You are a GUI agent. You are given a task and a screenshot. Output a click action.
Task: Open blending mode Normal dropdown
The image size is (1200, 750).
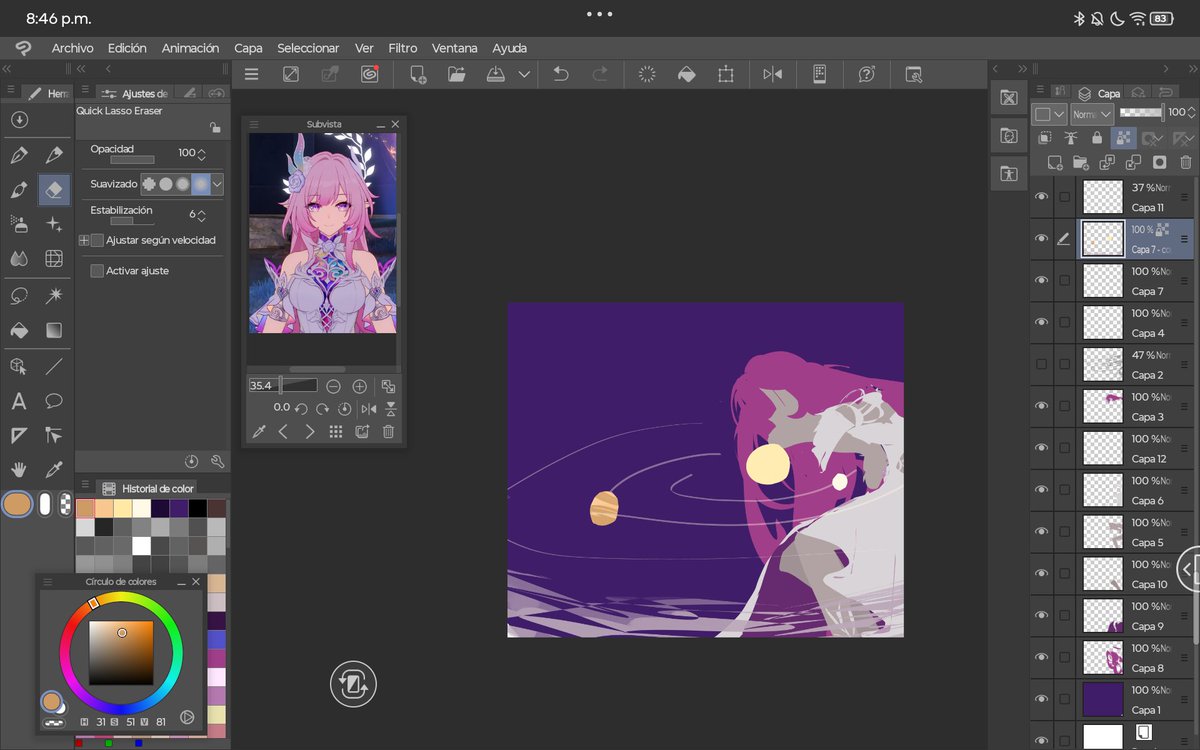coord(1091,113)
